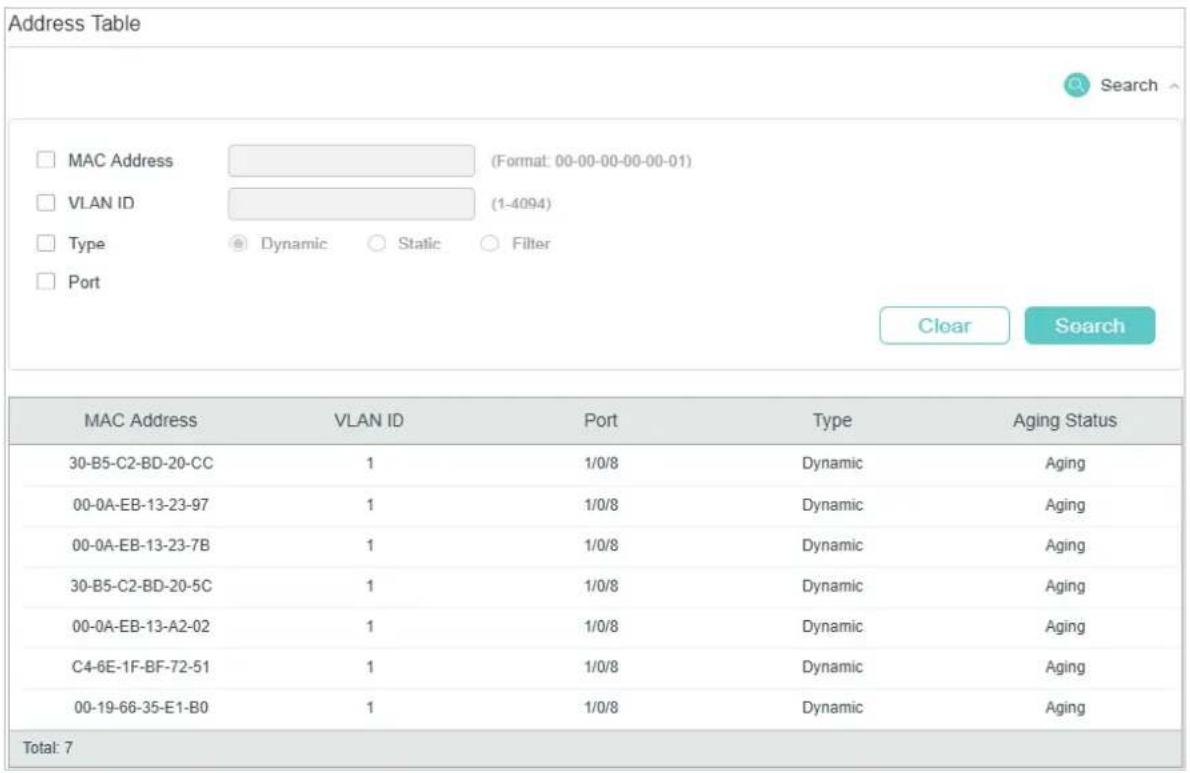The image size is (1190, 773).
Task: Click the Aging Status column header
Action: click(x=1065, y=421)
